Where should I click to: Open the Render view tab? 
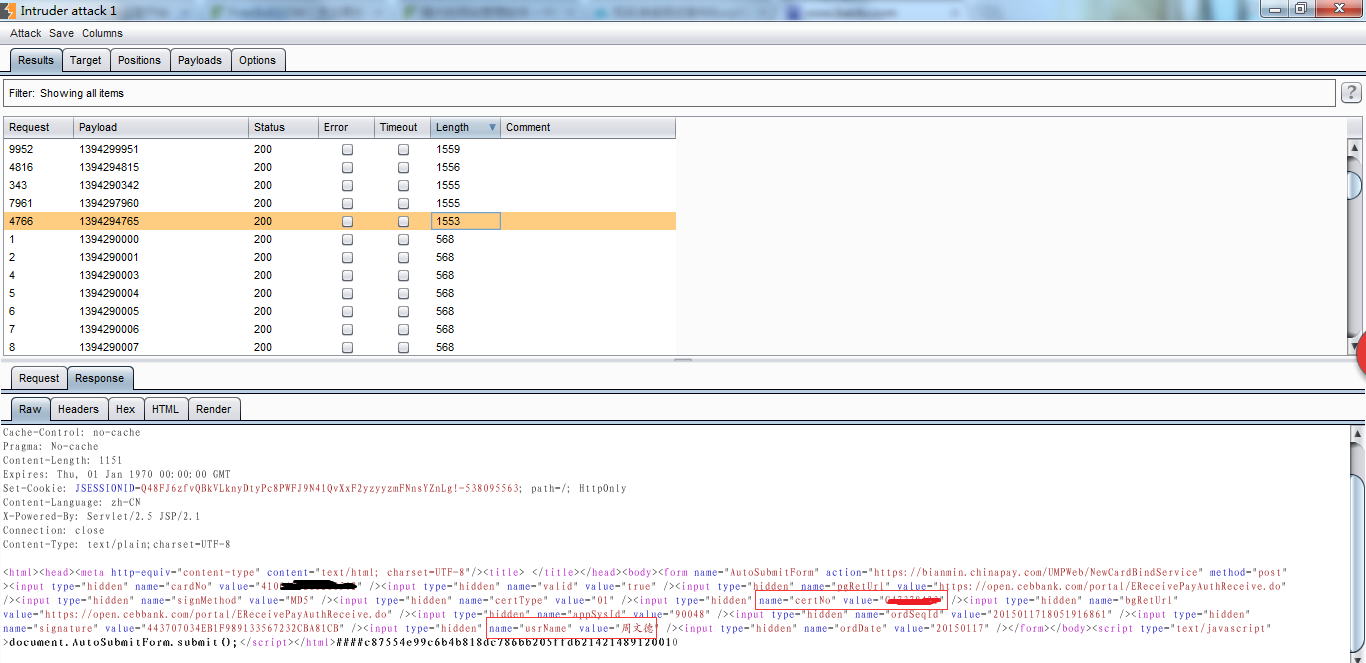click(x=214, y=409)
